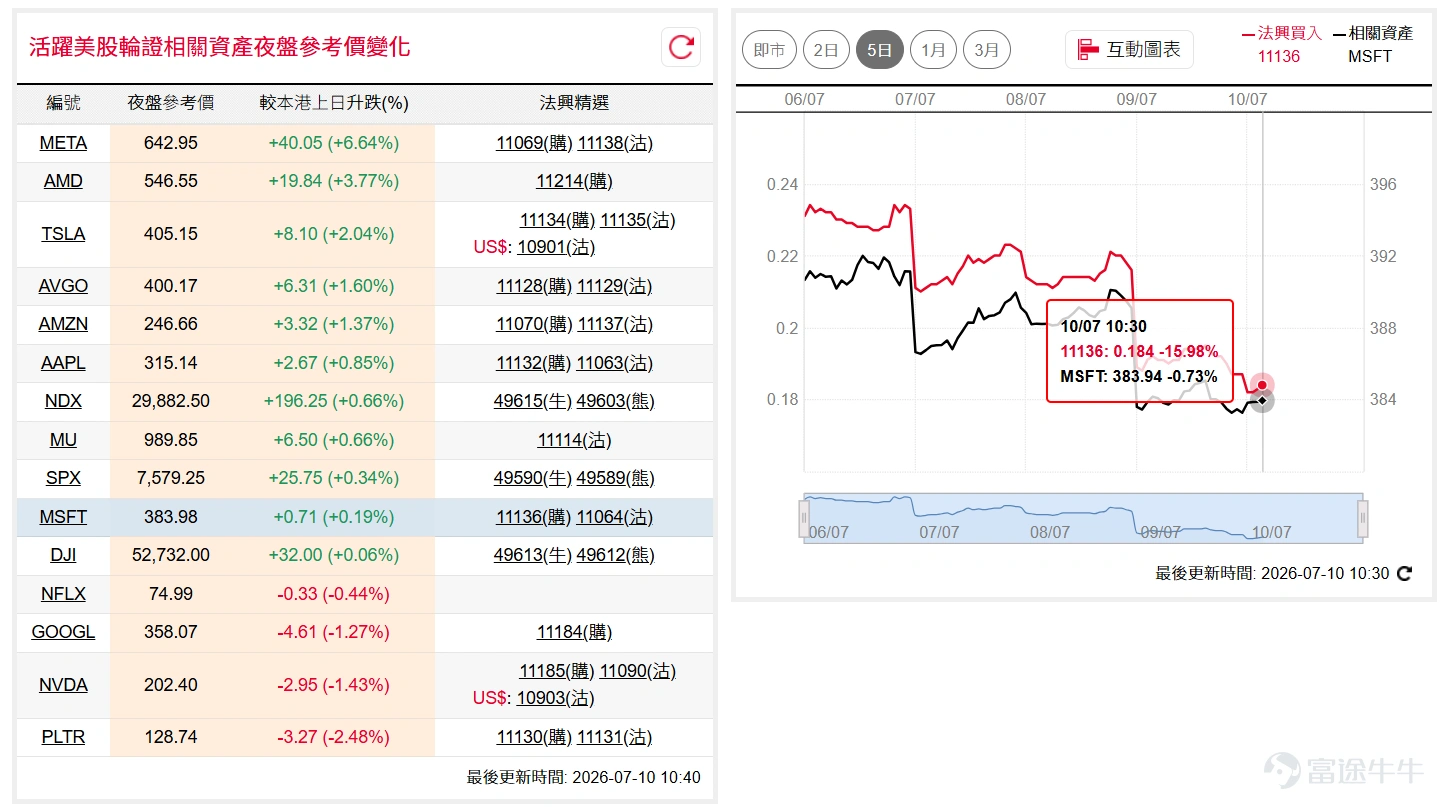The width and height of the screenshot is (1444, 807).
Task: Open warrant 11135(沽) for TSLA
Action: 638,220
